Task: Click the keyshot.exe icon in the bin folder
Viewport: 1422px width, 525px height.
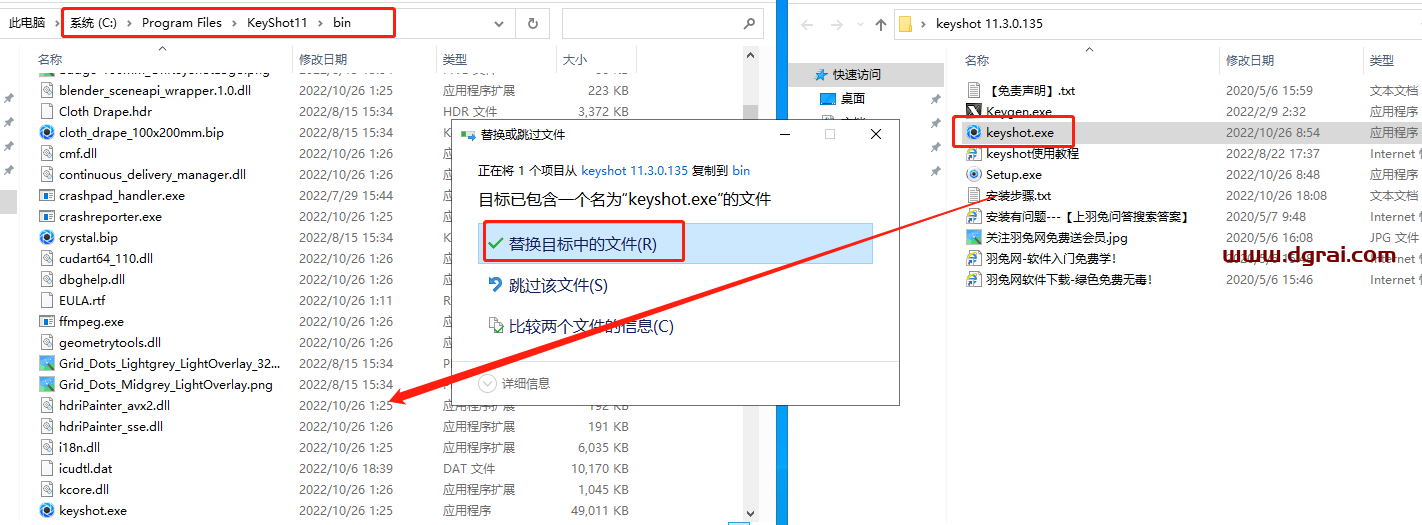Action: [46, 510]
